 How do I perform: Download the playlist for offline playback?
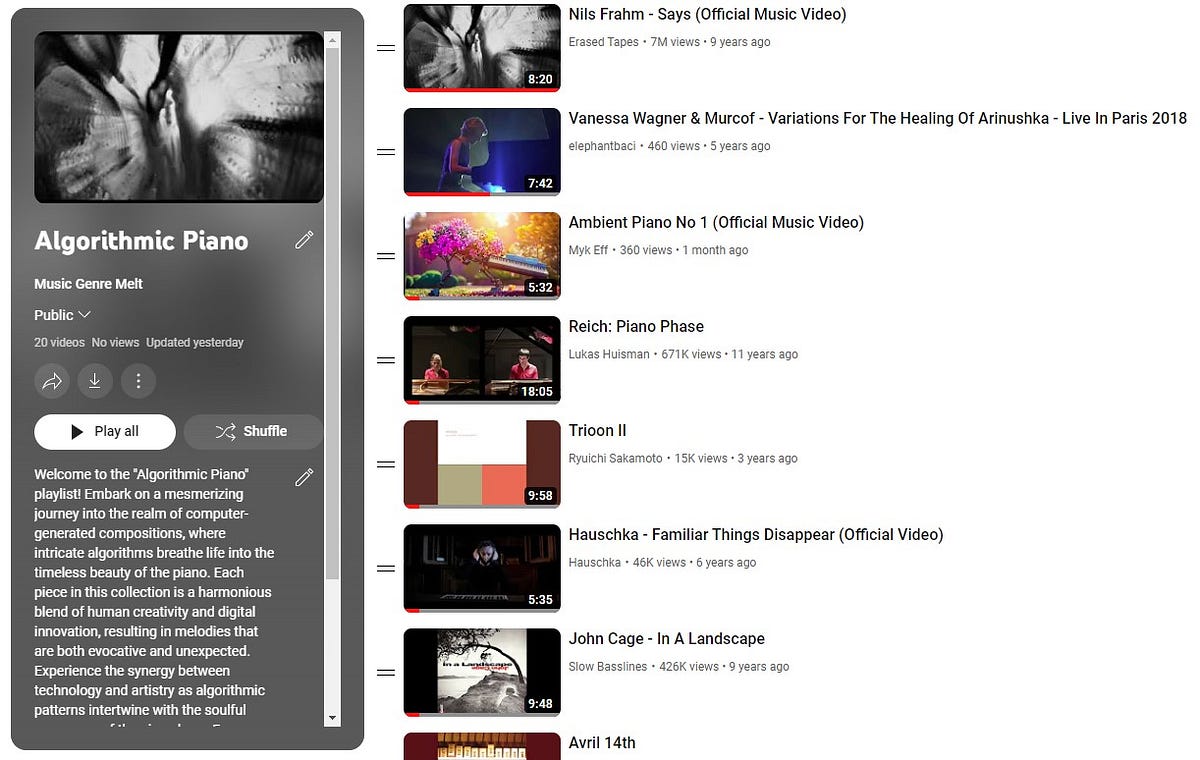95,381
